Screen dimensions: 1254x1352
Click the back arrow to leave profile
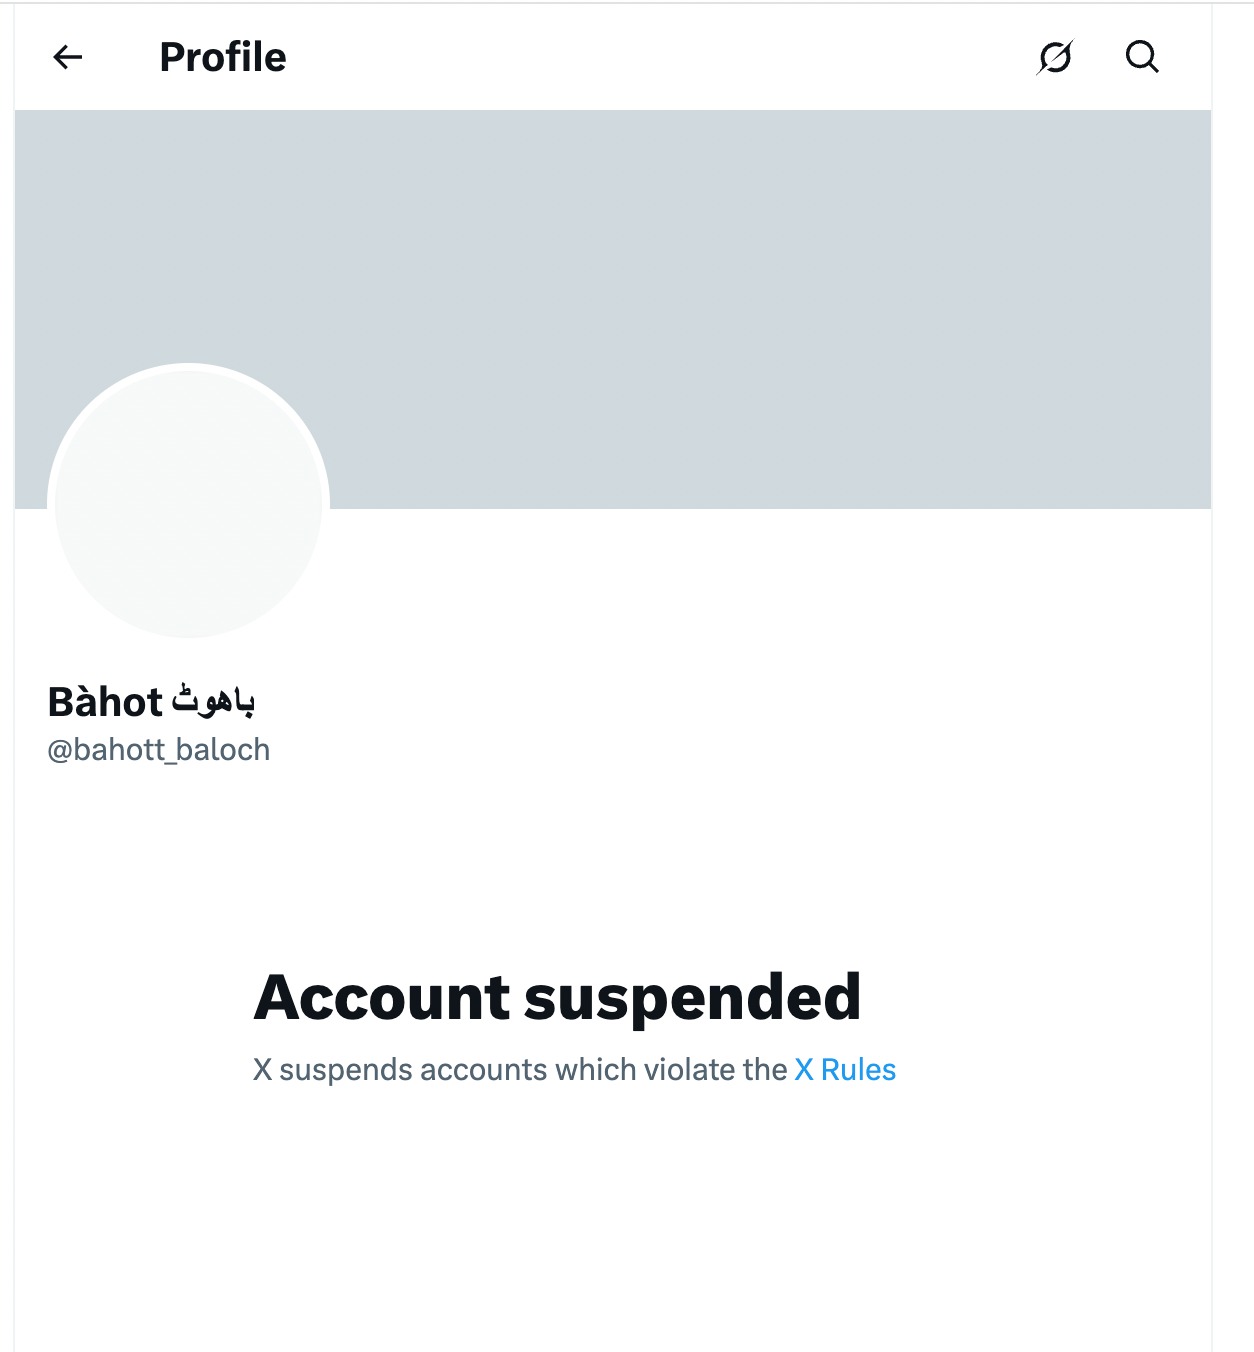(x=67, y=57)
